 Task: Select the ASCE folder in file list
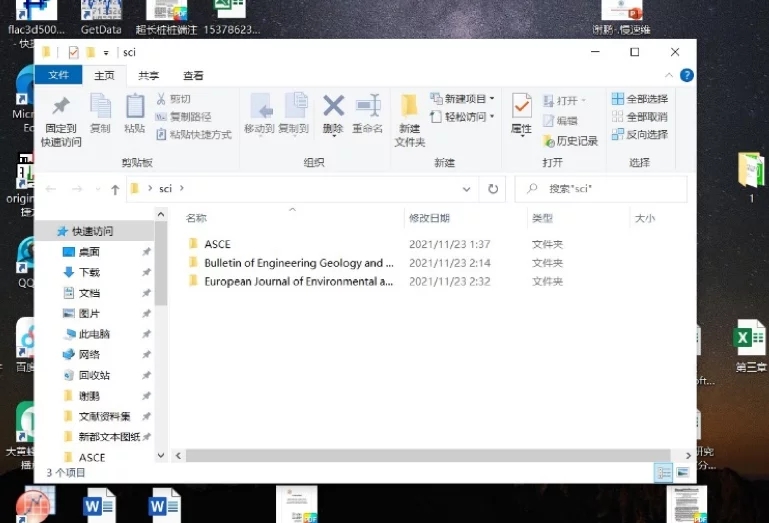pyautogui.click(x=217, y=244)
